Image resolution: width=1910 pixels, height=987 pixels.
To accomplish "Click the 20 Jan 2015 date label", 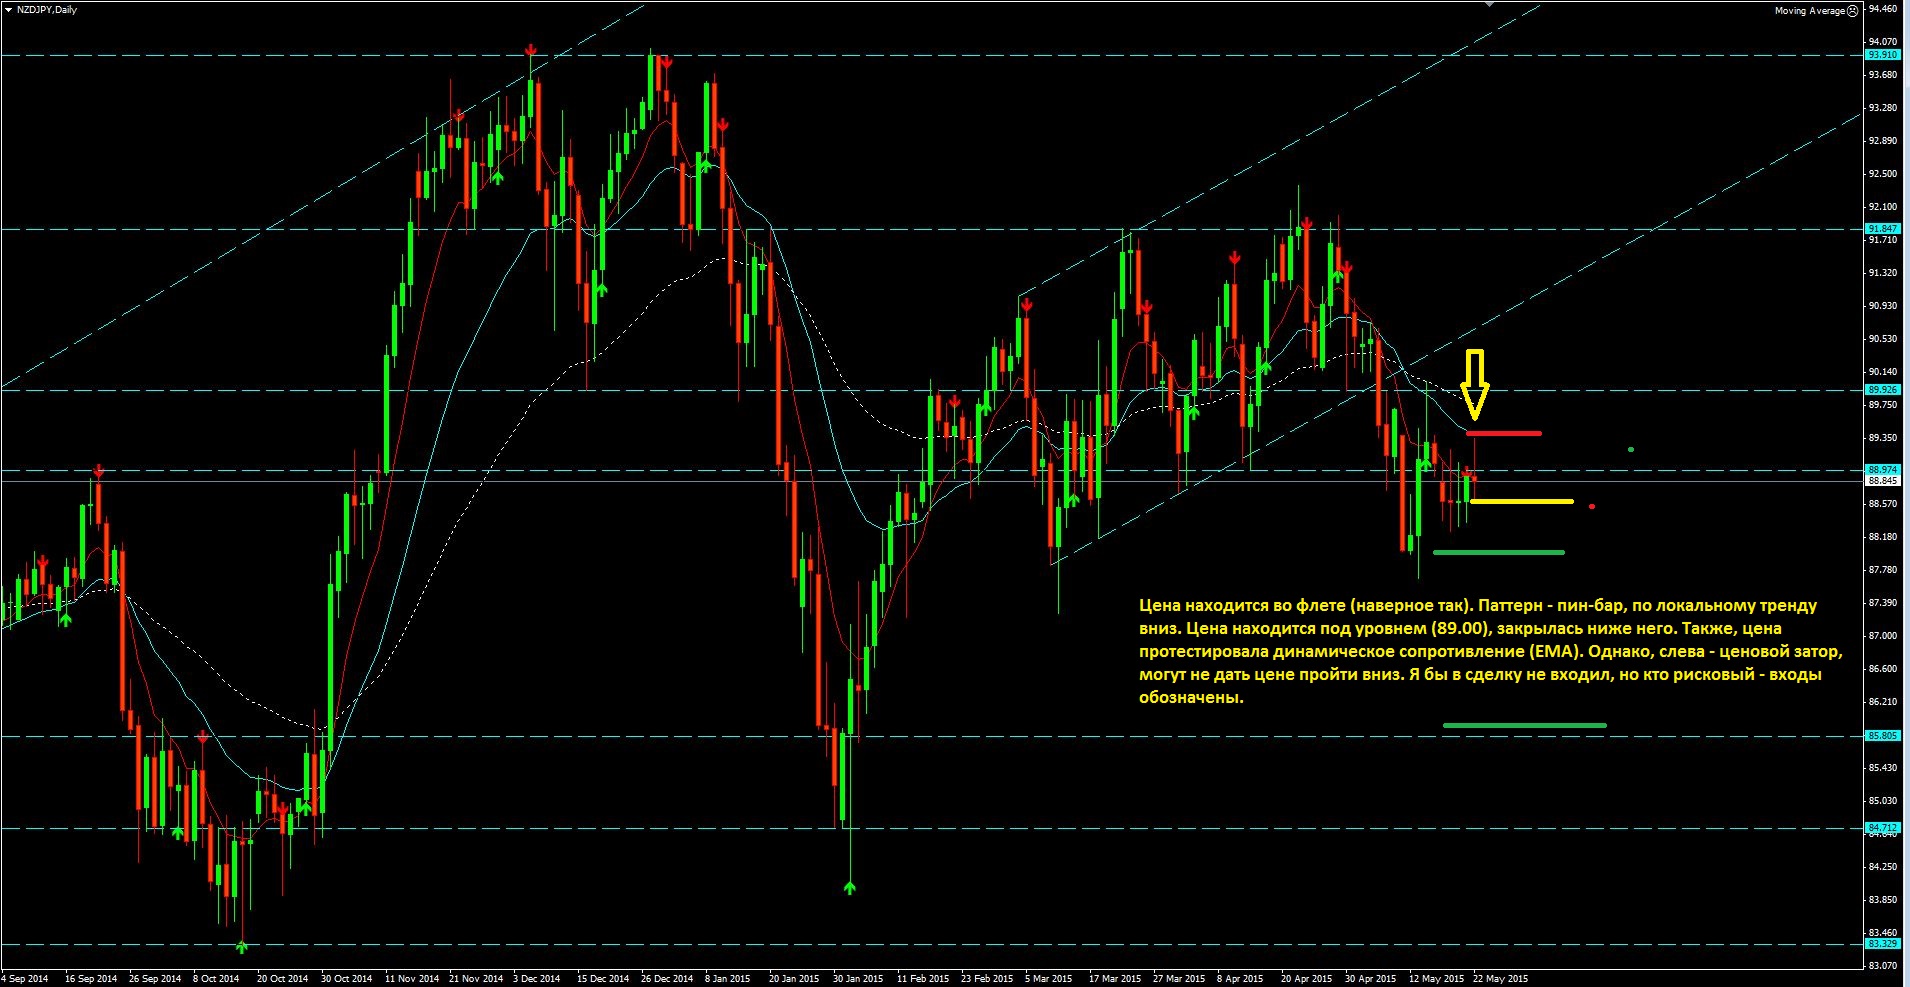I will coord(794,979).
